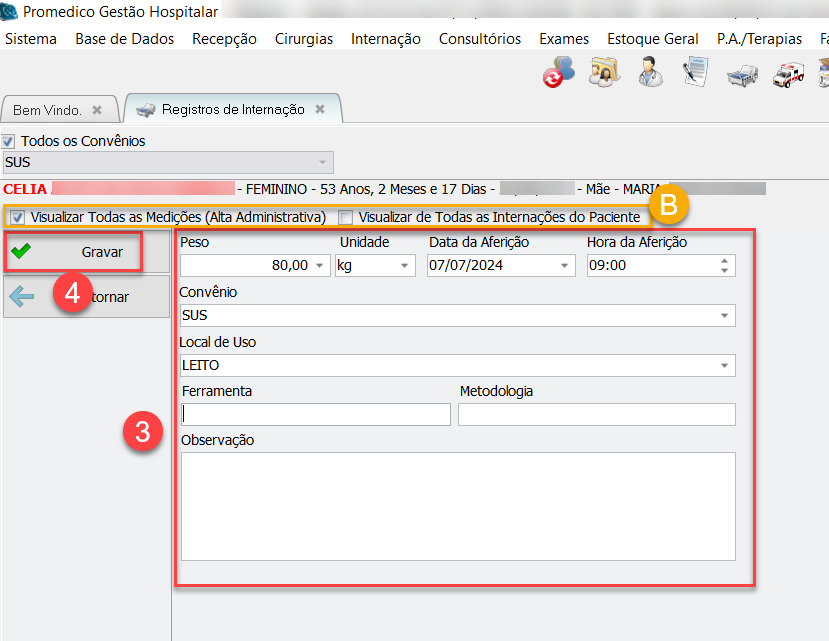
Task: Expand the Local de Uso dropdown
Action: pos(724,366)
